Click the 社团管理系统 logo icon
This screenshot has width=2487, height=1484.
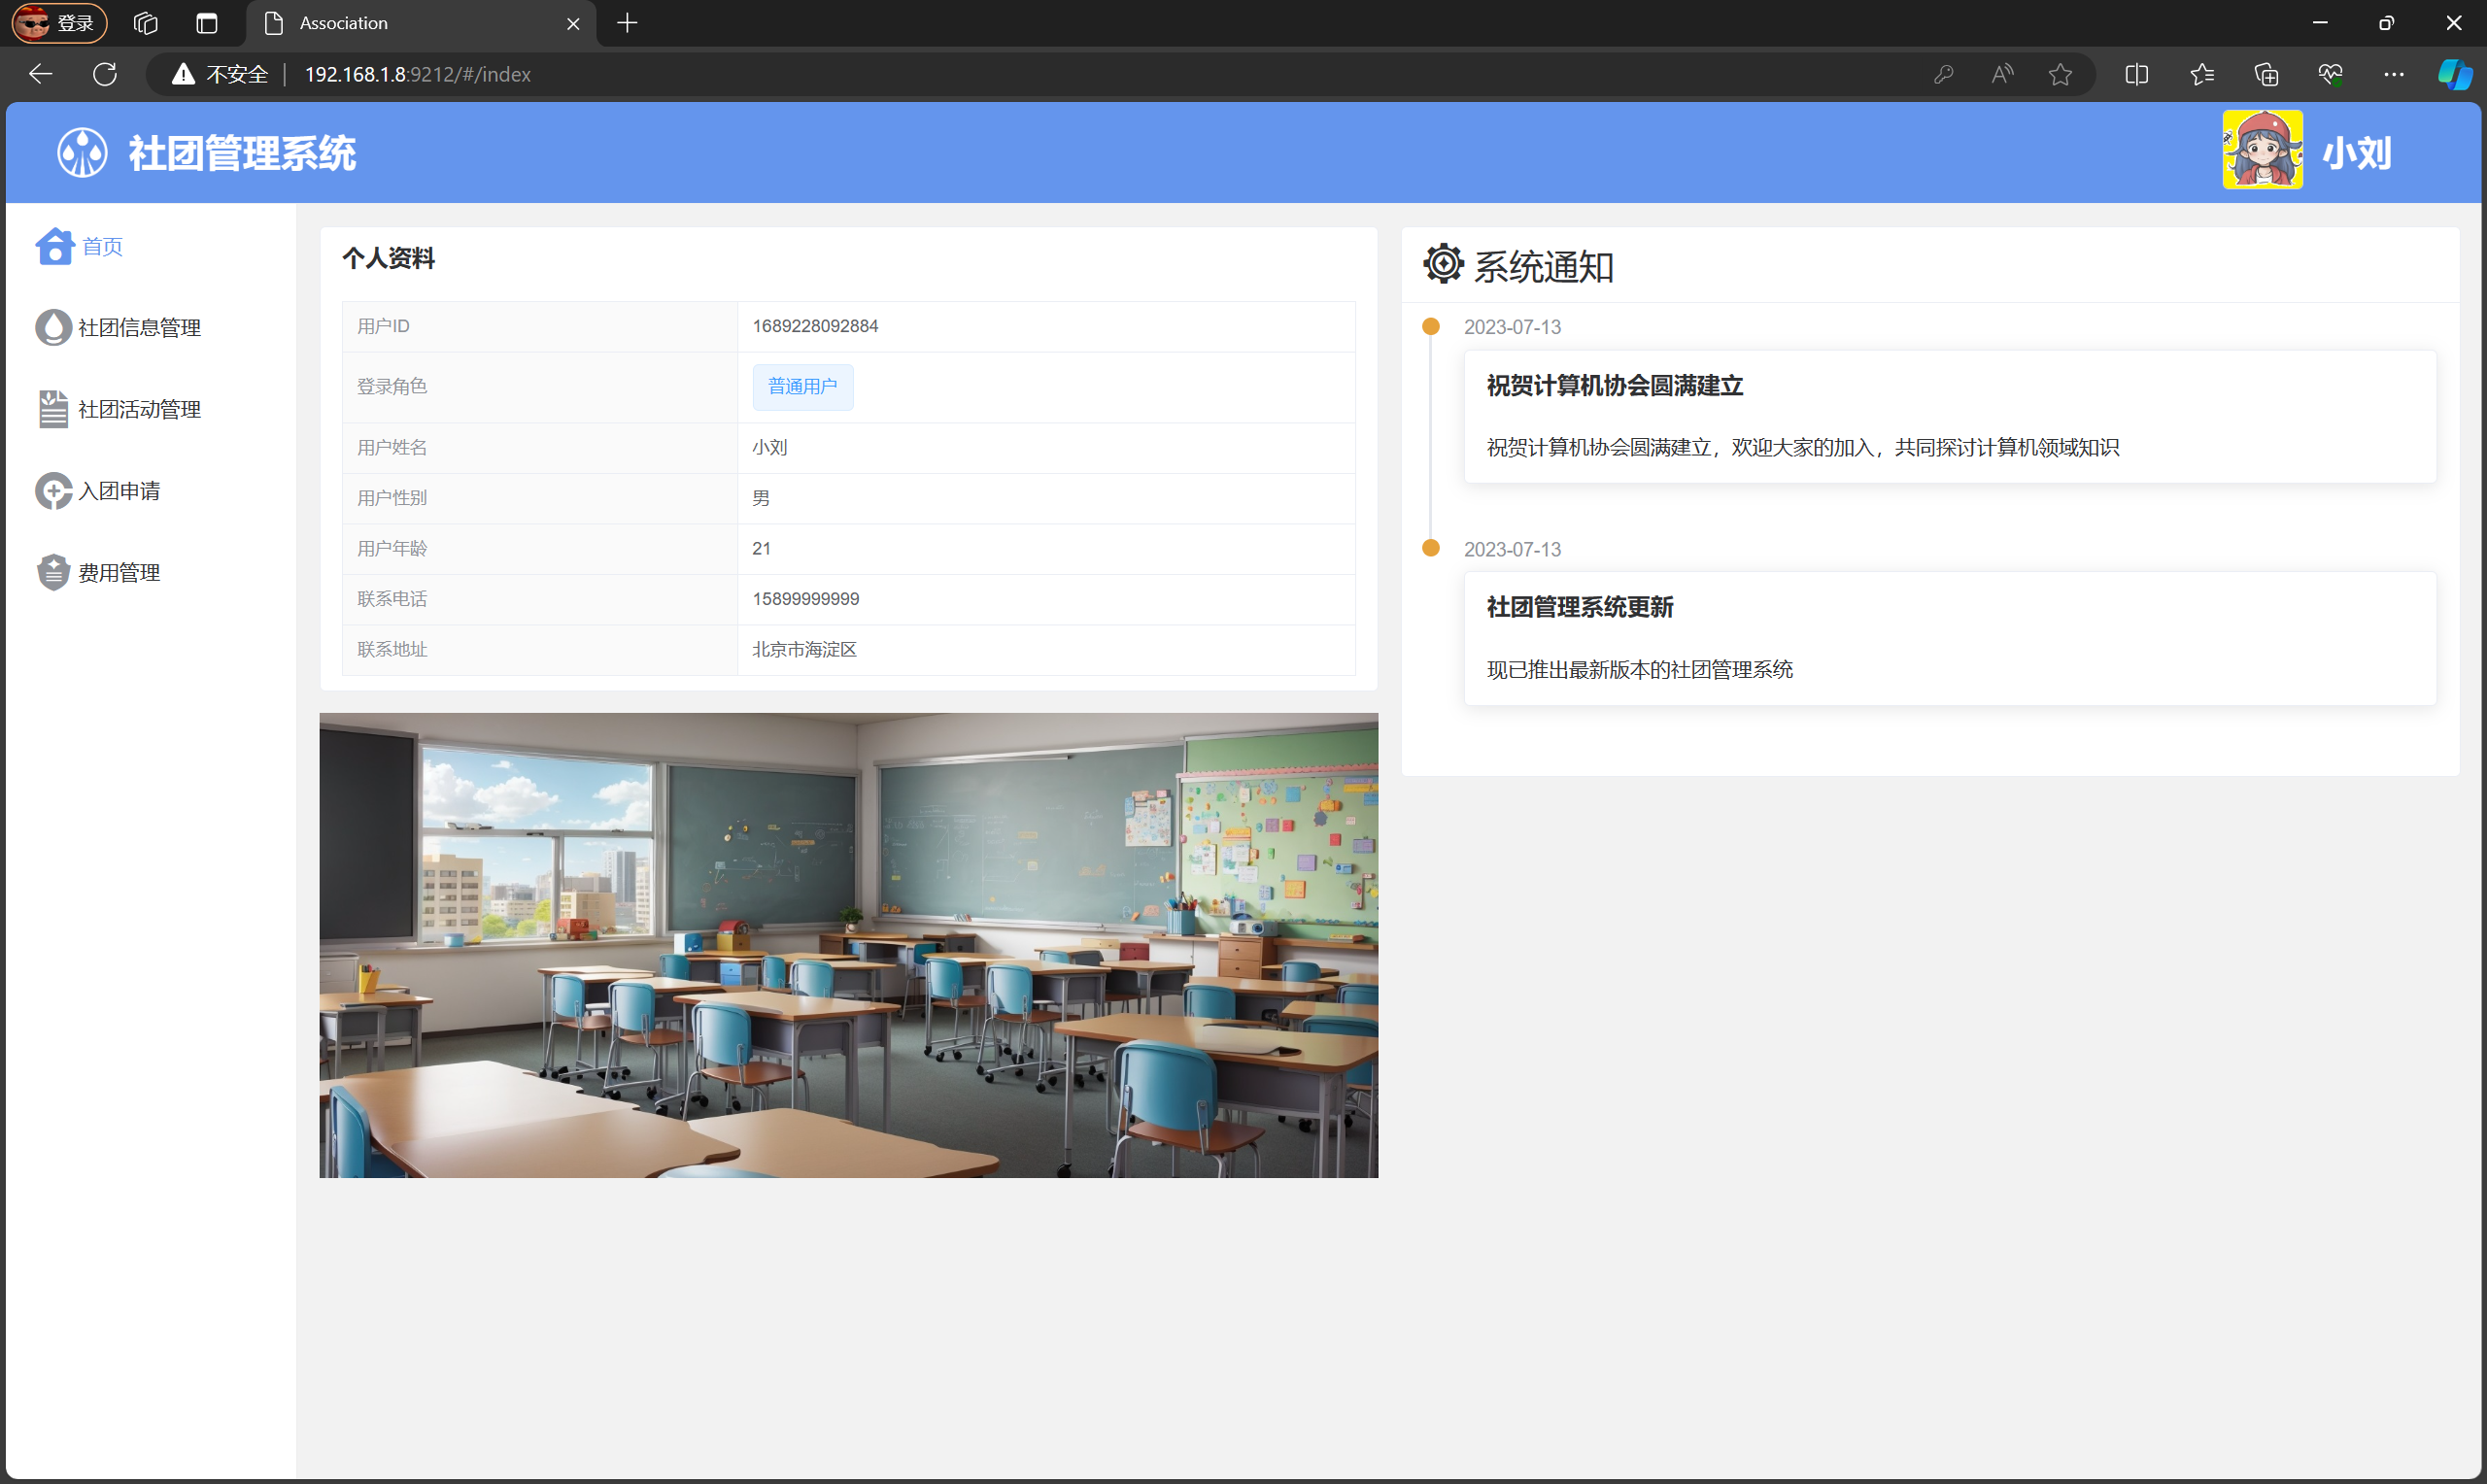point(81,152)
